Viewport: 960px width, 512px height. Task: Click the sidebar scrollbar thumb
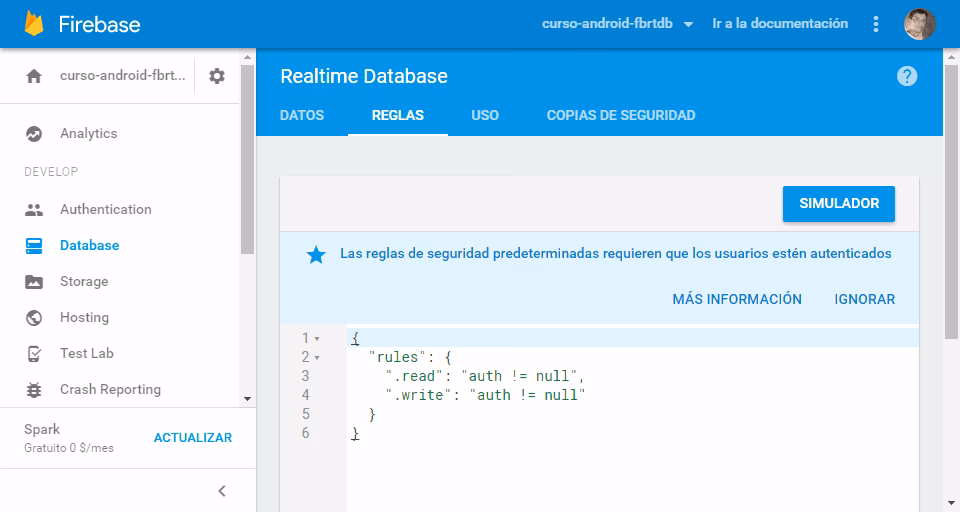(x=247, y=159)
